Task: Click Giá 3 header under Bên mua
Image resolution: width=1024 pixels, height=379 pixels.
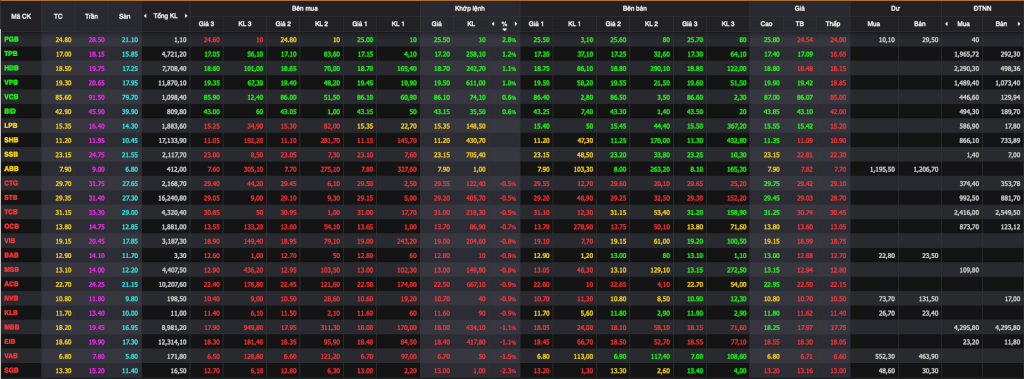Action: click(x=206, y=24)
